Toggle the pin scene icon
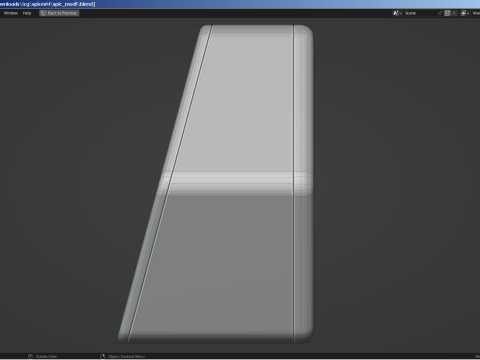This screenshot has width=480, height=360. coord(440,13)
